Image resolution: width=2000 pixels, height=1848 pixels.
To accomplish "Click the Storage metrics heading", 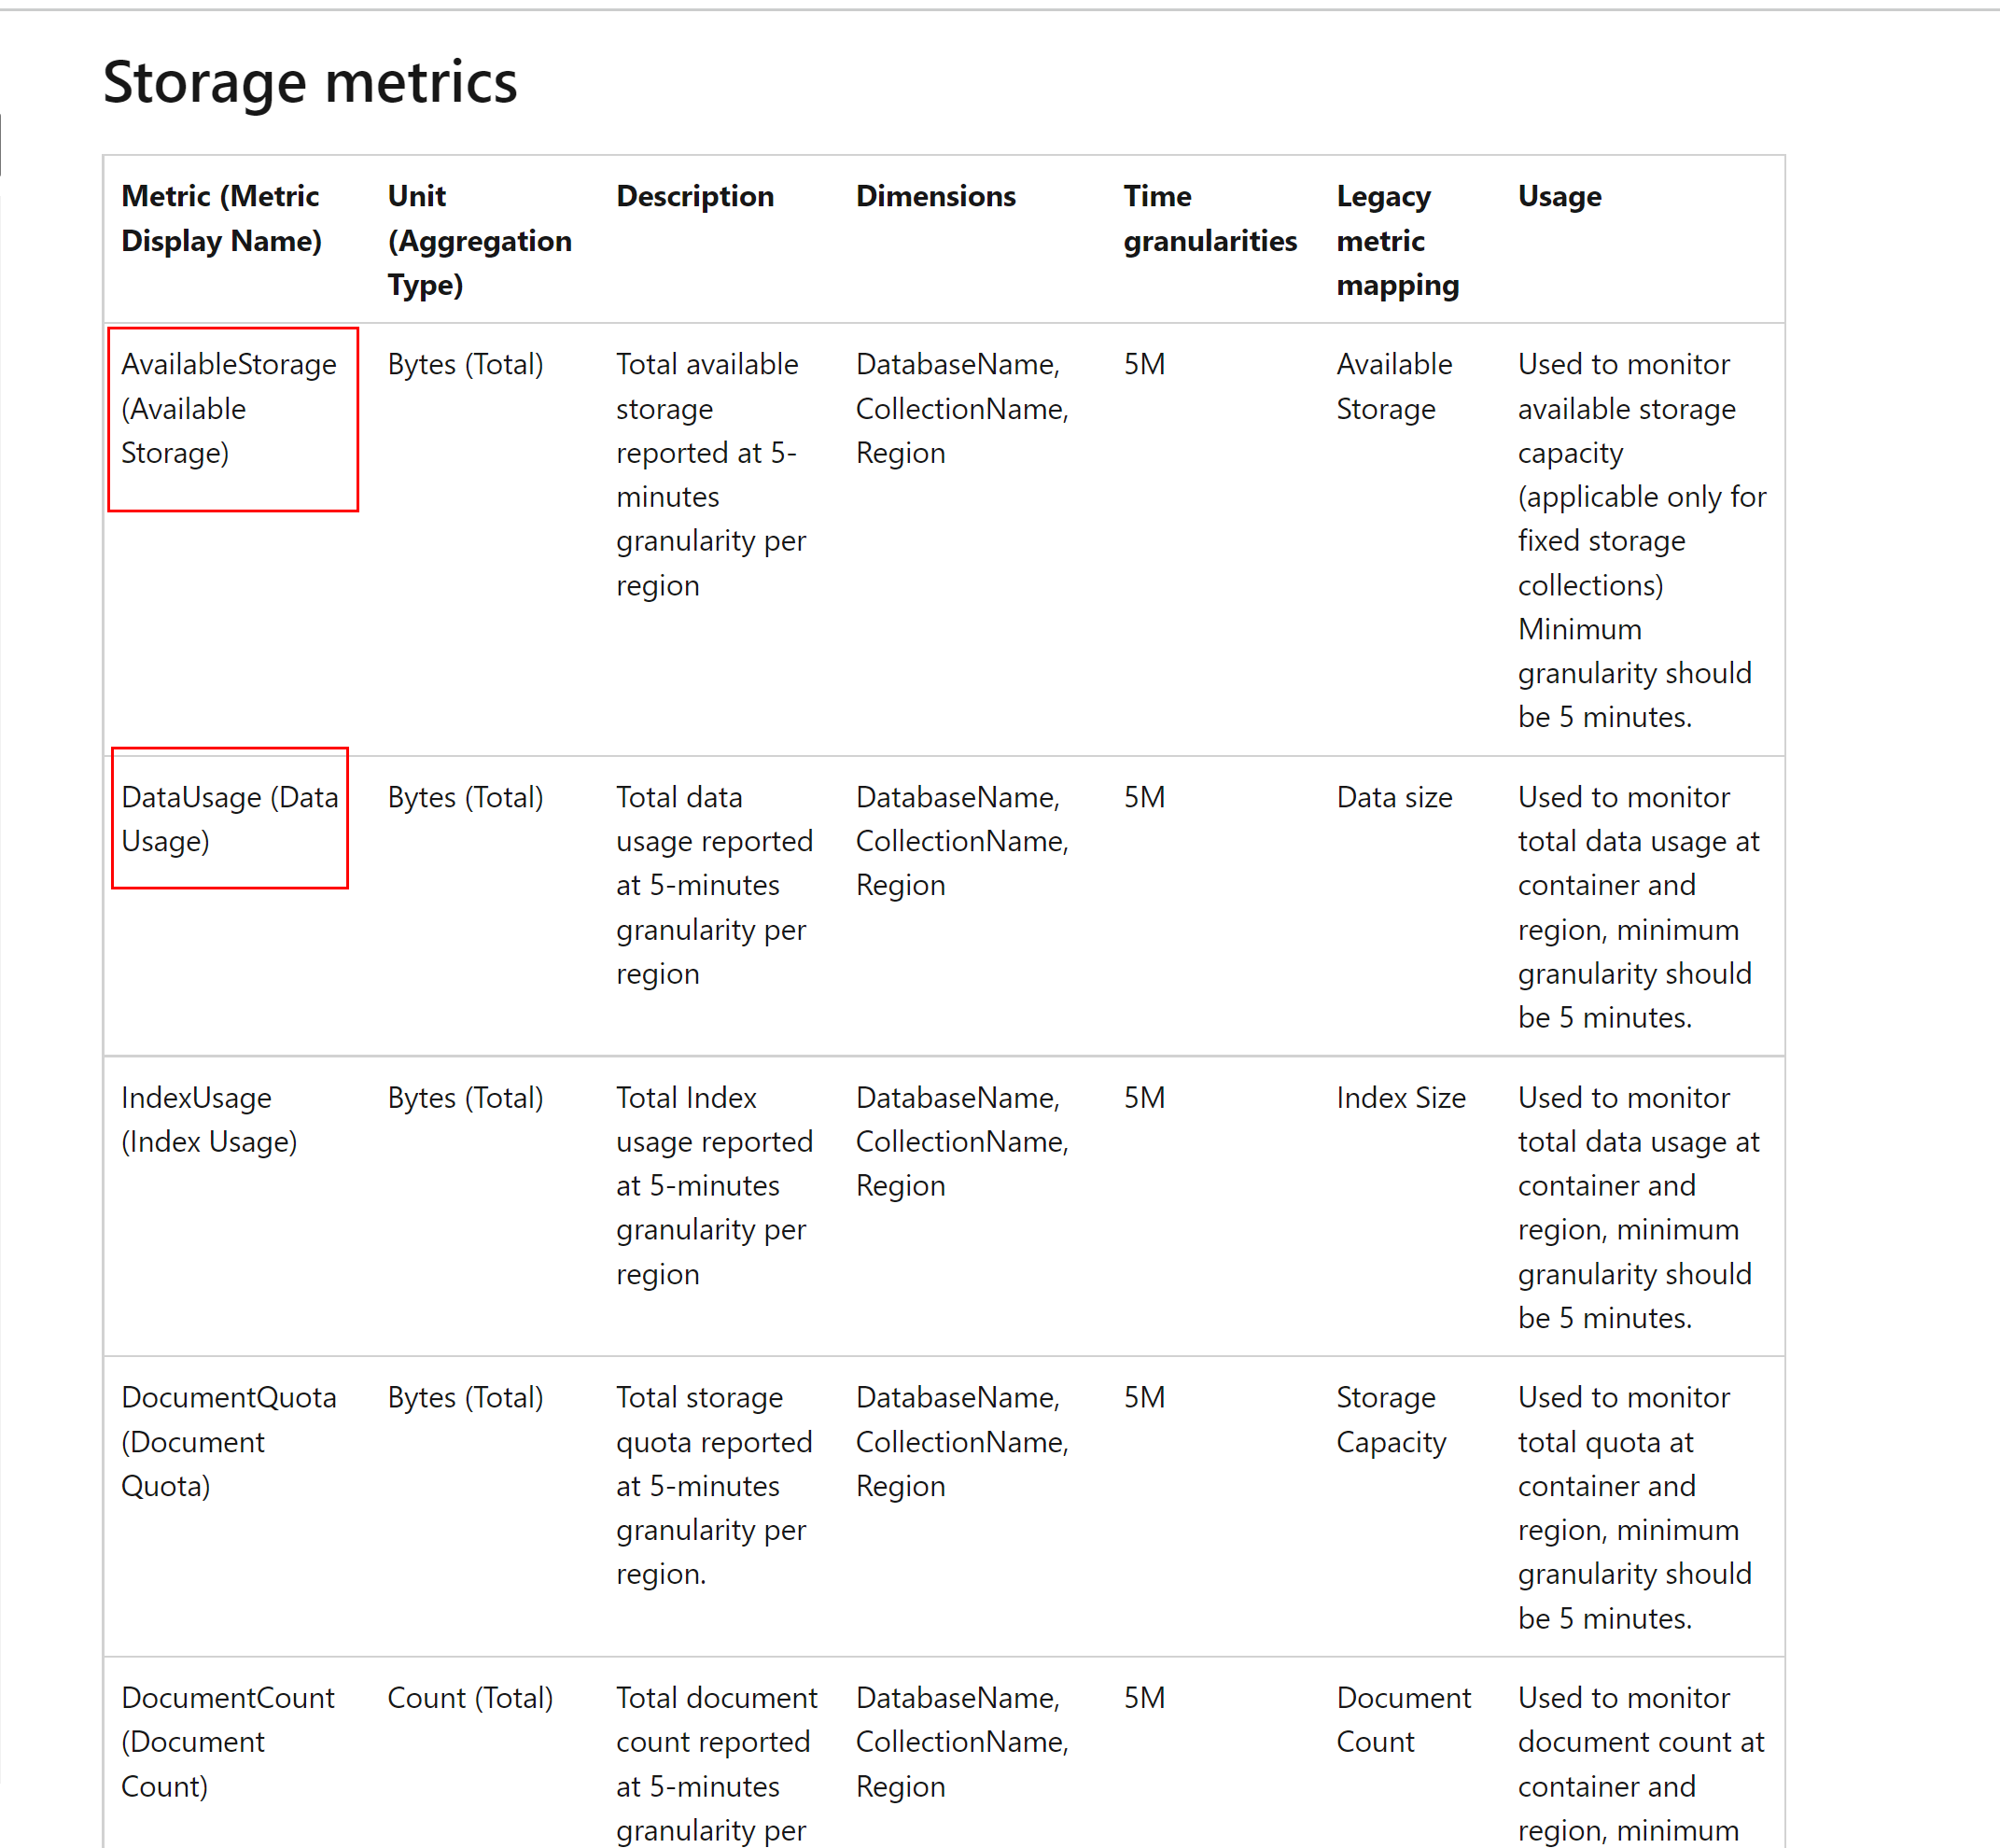I will click(310, 82).
